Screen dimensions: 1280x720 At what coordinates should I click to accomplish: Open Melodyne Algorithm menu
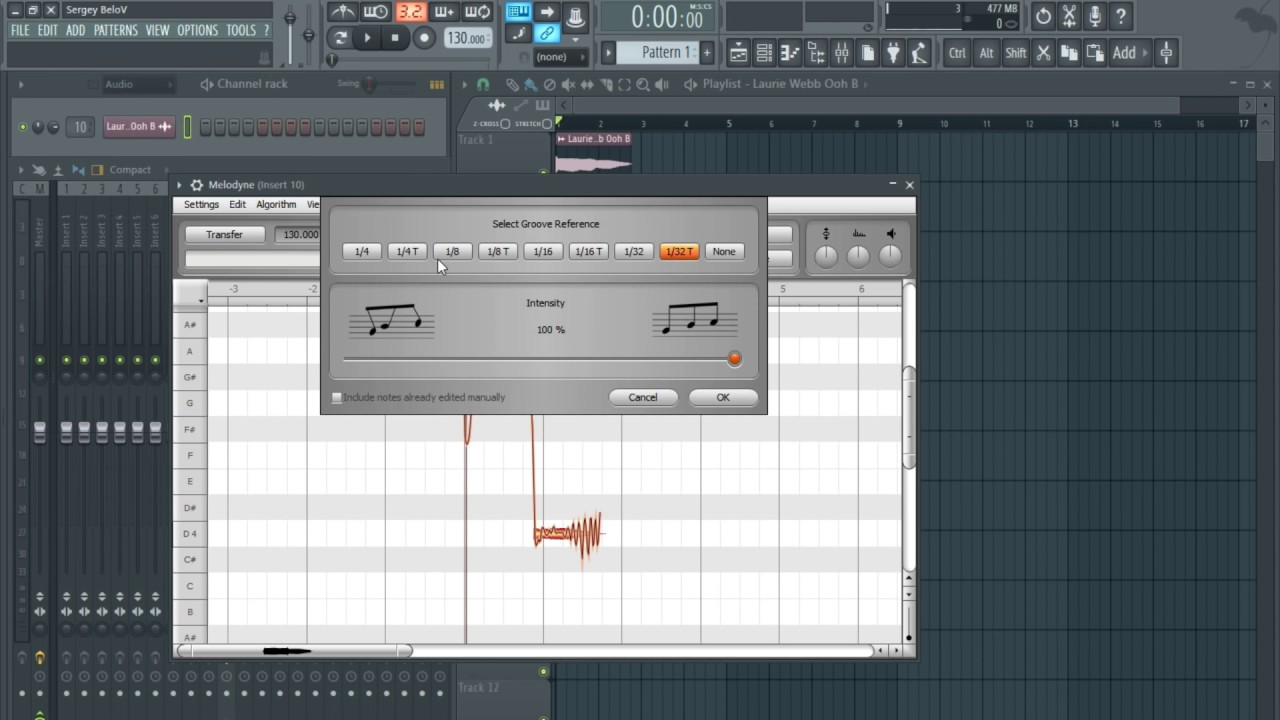click(276, 204)
